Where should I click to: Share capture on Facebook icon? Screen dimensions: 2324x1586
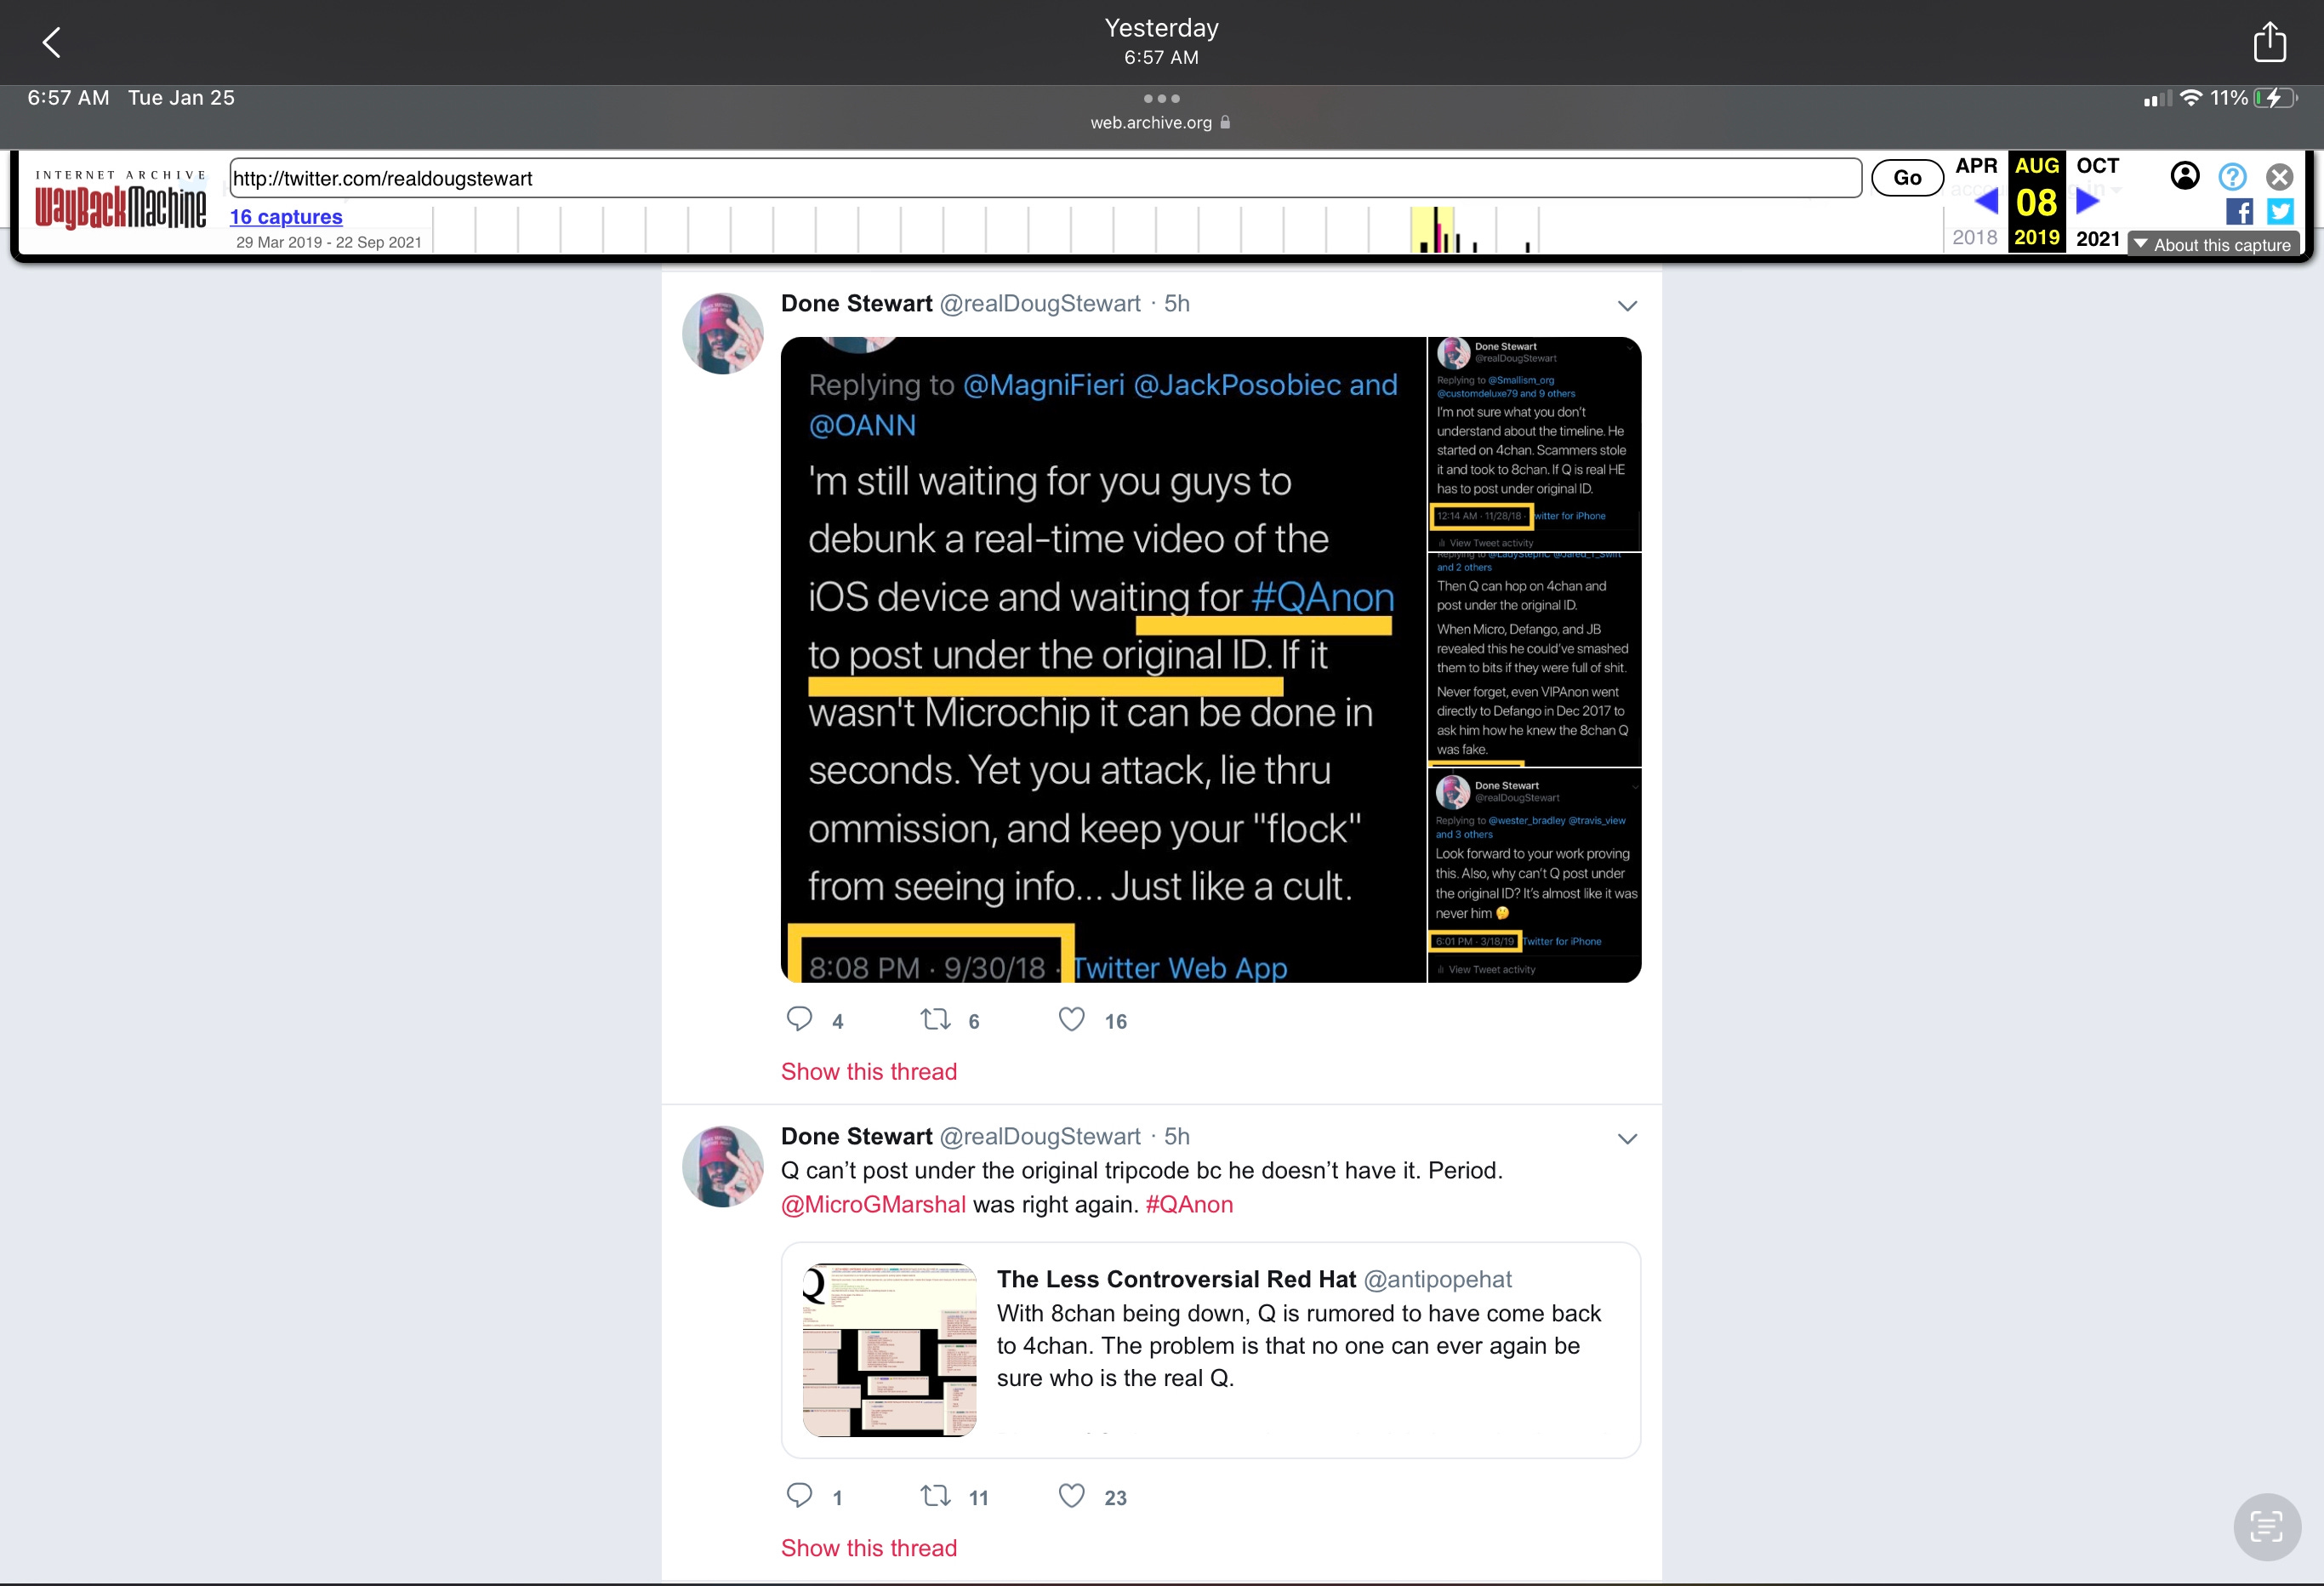(2239, 212)
